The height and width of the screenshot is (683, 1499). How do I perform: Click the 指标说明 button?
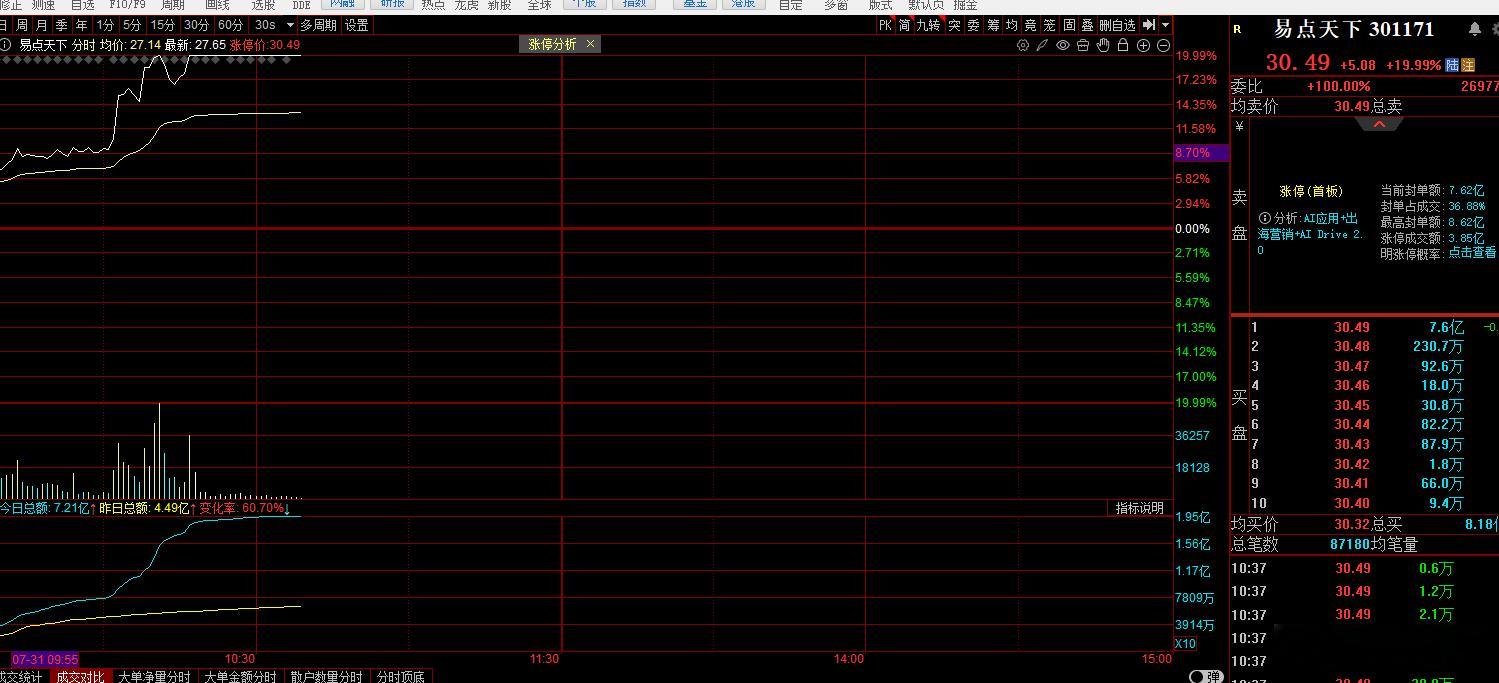(1140, 508)
